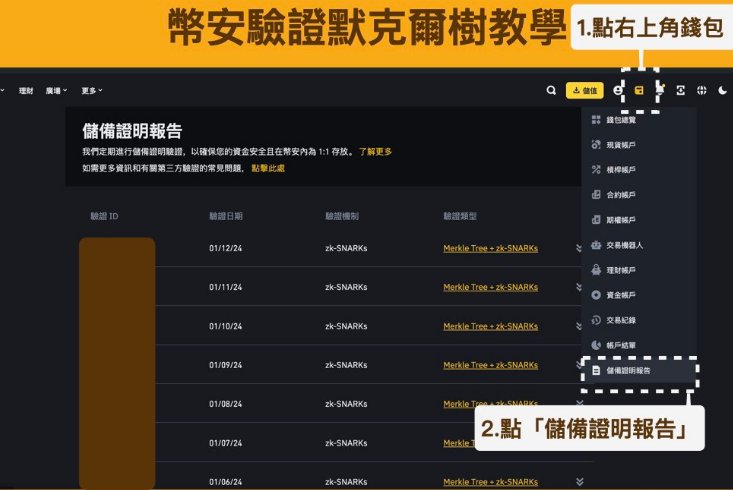The height and width of the screenshot is (490, 733).
Task: Open Merkle Tree link for 01/09/24
Action: pos(490,365)
